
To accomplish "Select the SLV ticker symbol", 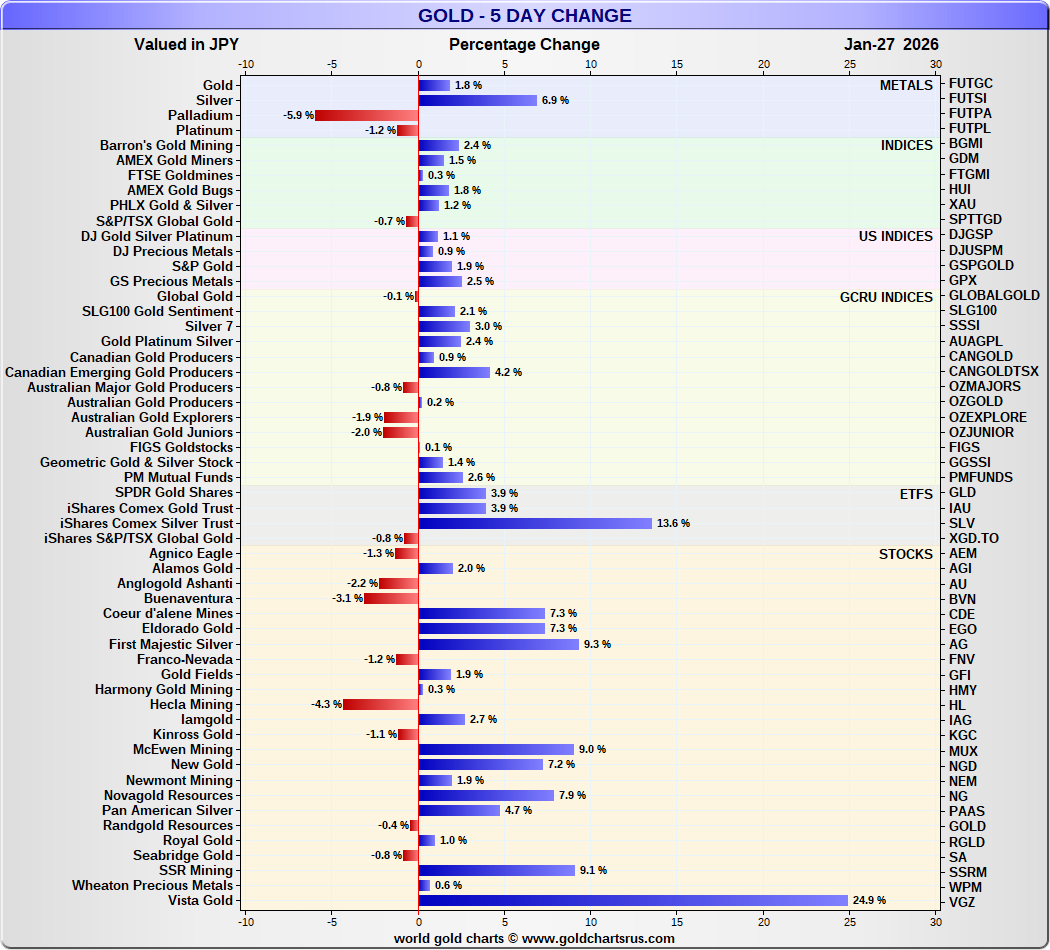I will click(961, 523).
